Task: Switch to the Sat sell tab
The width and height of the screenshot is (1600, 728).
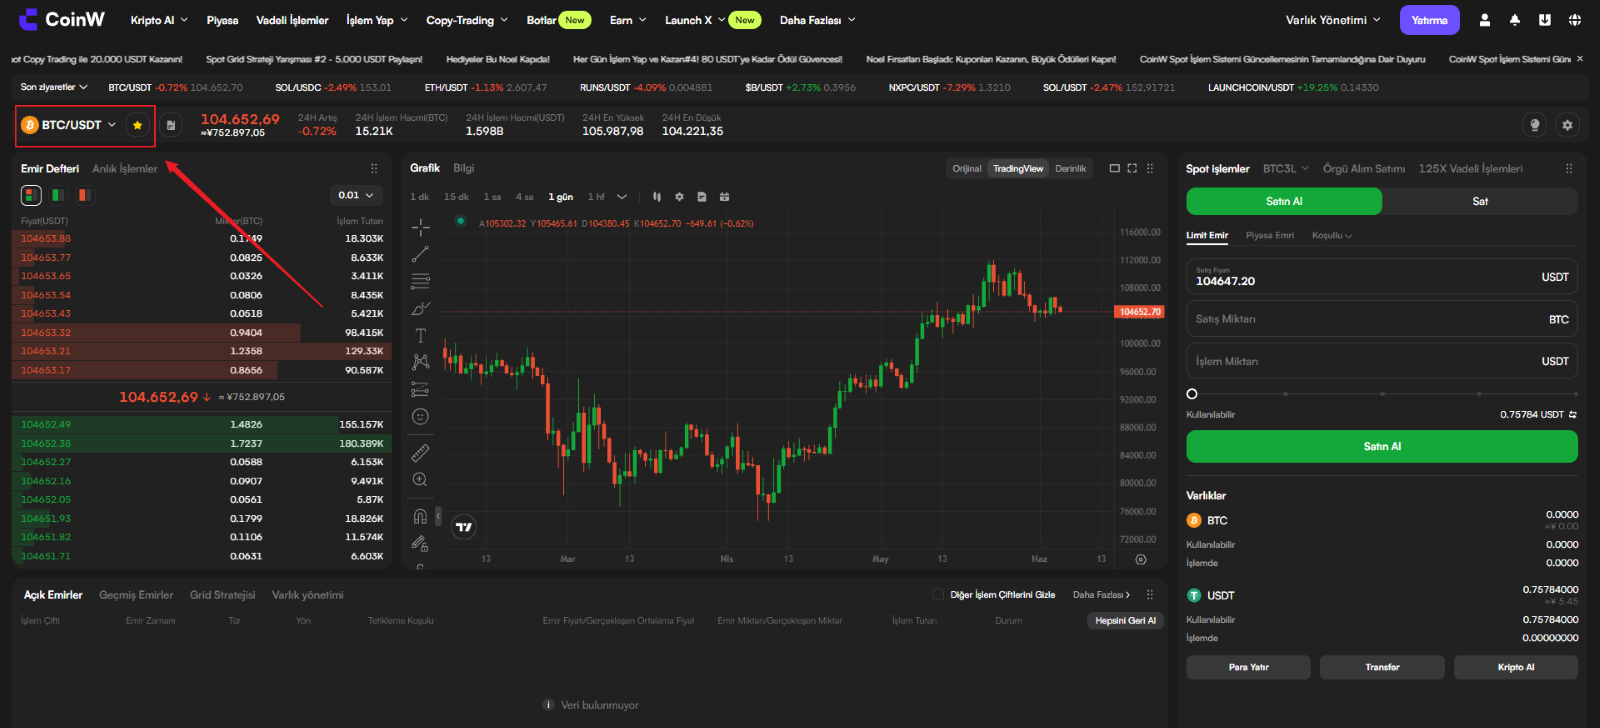Action: pos(1480,201)
